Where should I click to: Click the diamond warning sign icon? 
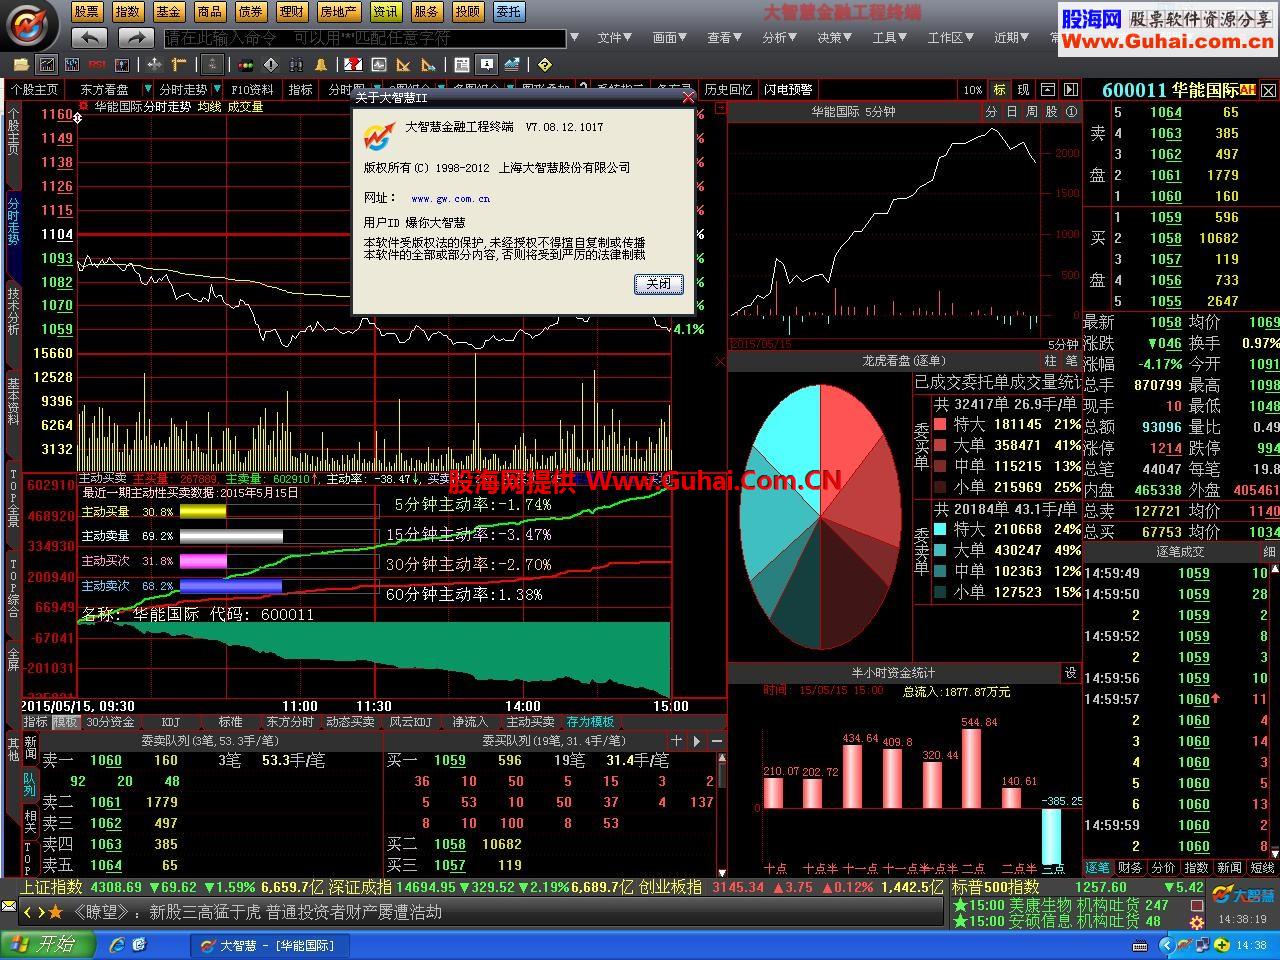pos(271,65)
